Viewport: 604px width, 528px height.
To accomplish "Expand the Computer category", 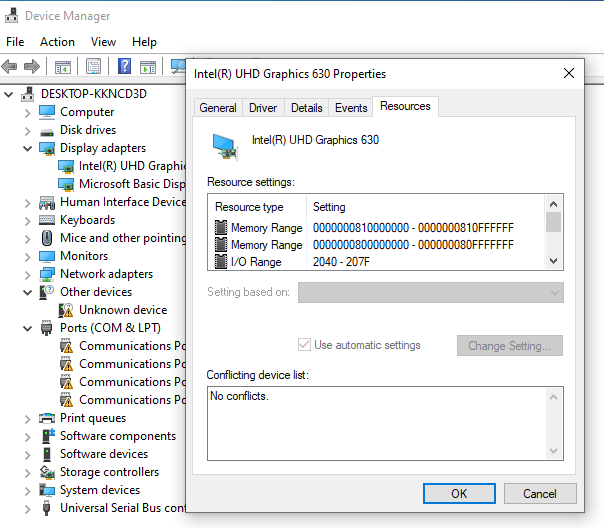I will pos(27,113).
